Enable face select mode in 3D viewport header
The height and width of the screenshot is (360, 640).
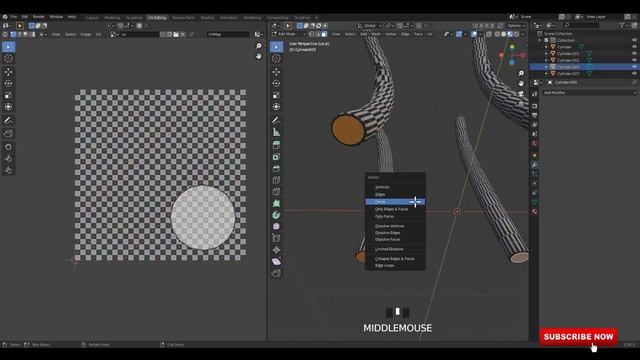click(x=324, y=34)
